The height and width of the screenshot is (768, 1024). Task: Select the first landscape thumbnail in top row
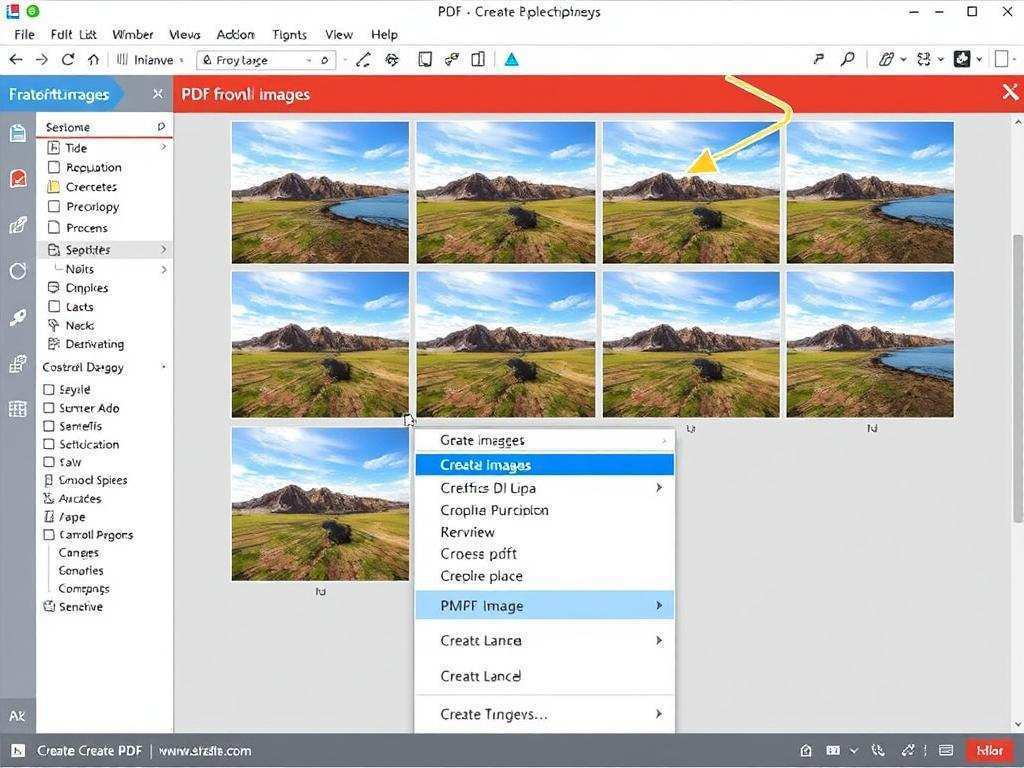320,192
